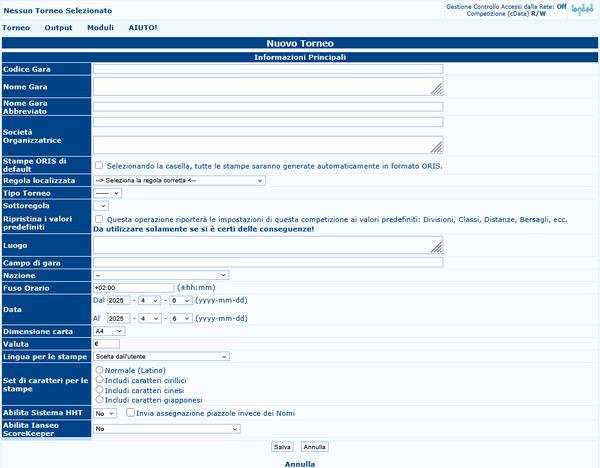Select Includi caratteri giapponesi radio button

tap(99, 399)
